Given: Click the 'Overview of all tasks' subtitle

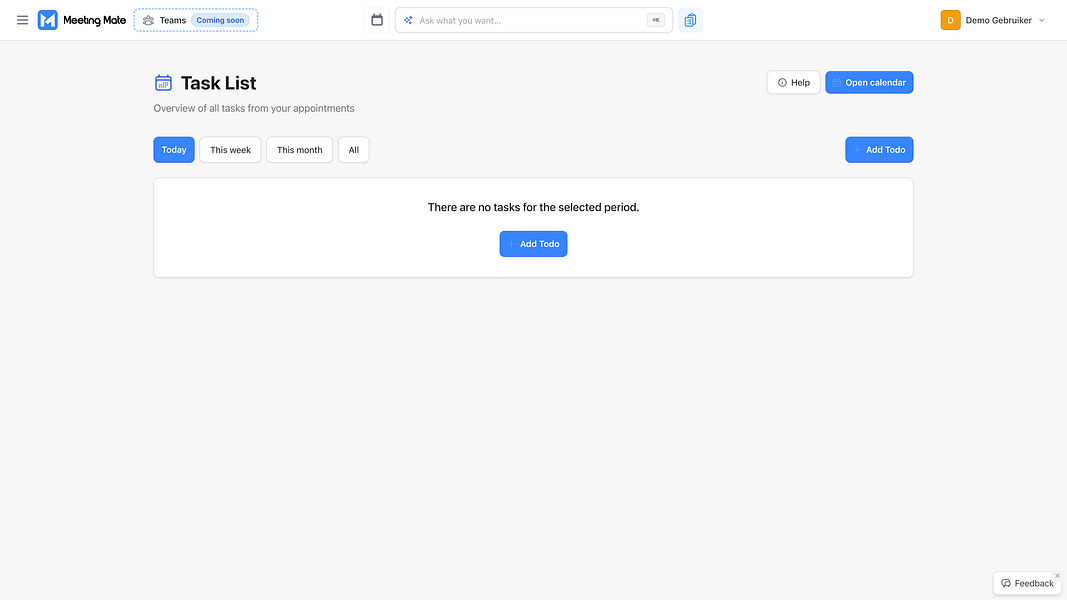Looking at the screenshot, I should [254, 108].
